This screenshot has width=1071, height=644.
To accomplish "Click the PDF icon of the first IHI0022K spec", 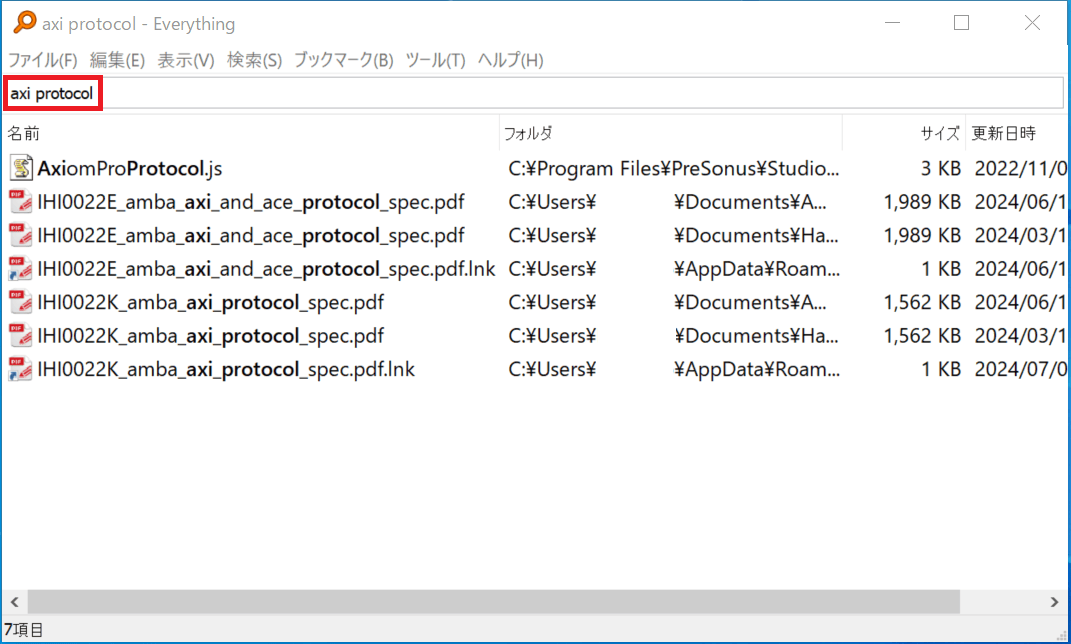I will pos(20,302).
